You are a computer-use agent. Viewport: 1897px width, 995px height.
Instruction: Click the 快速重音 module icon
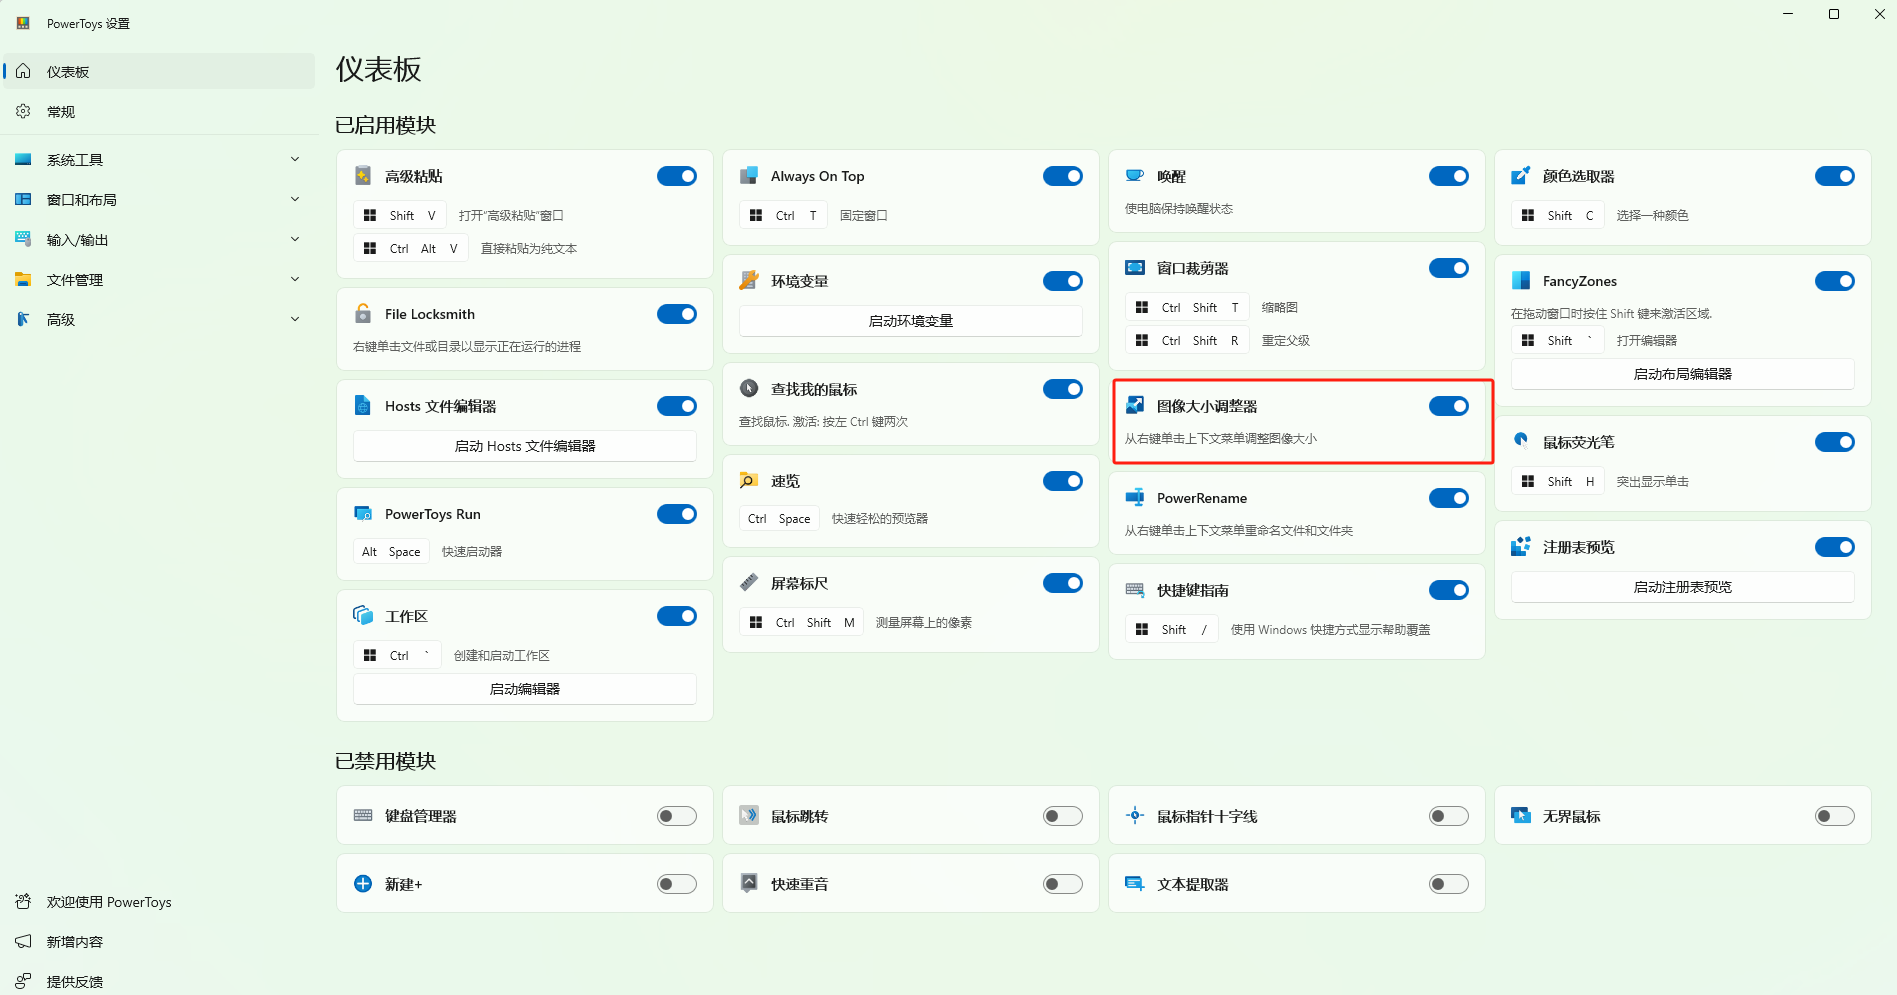coord(749,884)
